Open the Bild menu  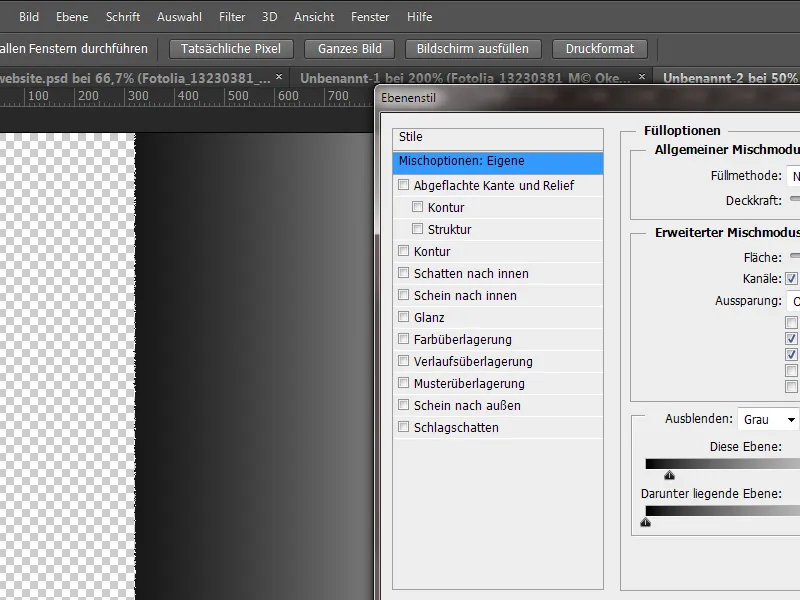point(29,17)
